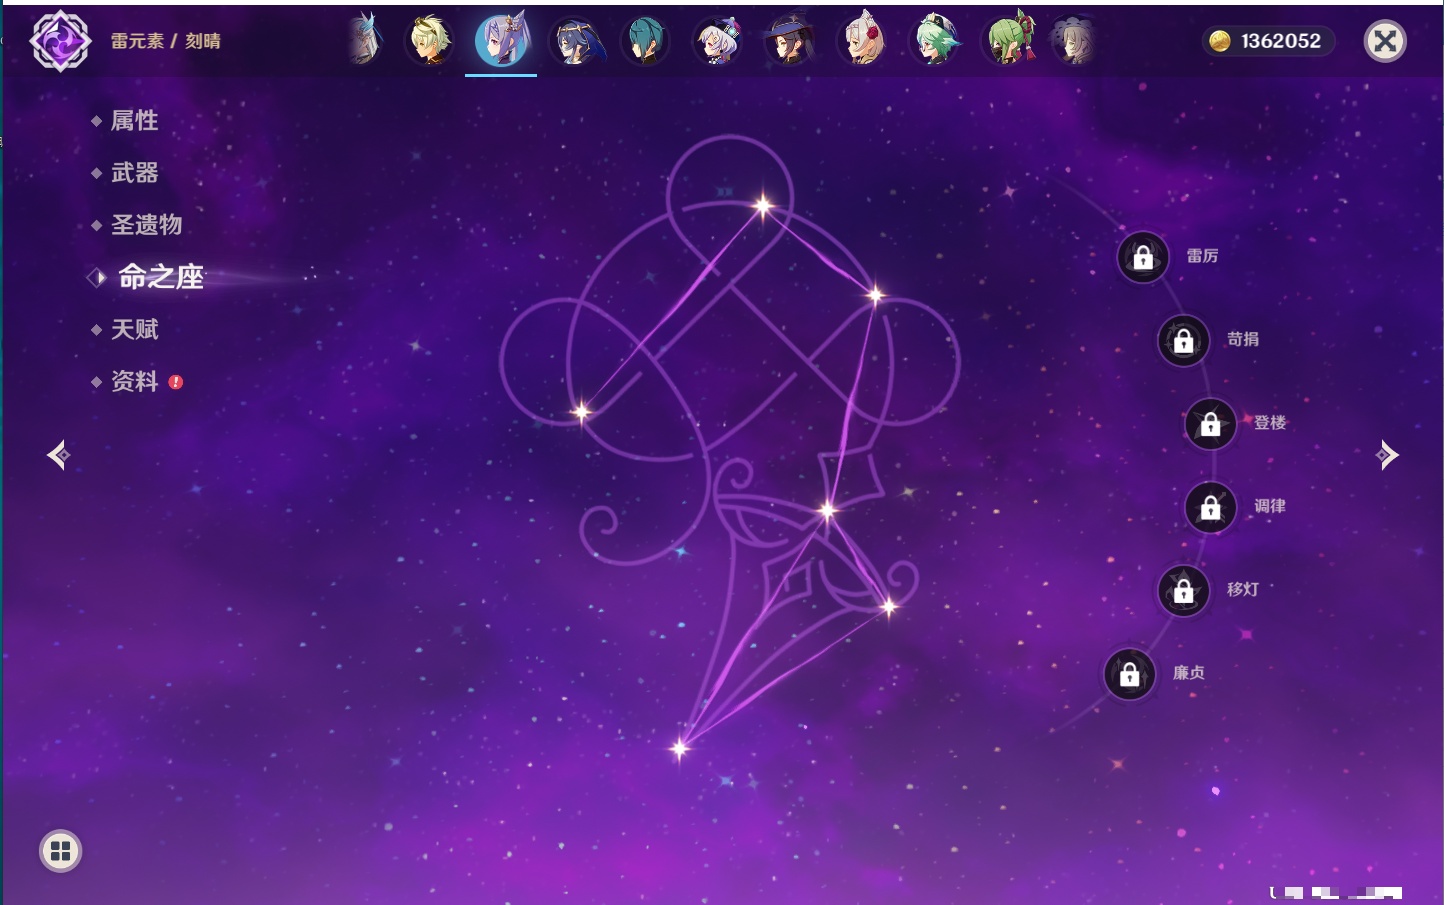Click the 苛捐 constellation label
The height and width of the screenshot is (905, 1444).
pyautogui.click(x=1243, y=339)
